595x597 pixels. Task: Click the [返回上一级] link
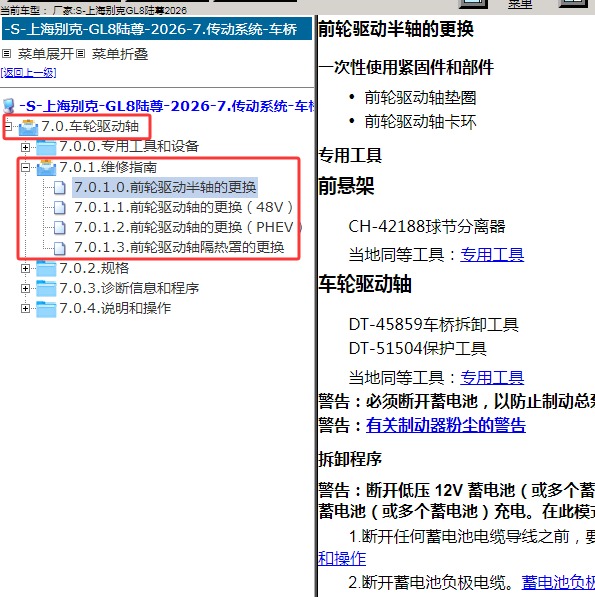point(29,72)
